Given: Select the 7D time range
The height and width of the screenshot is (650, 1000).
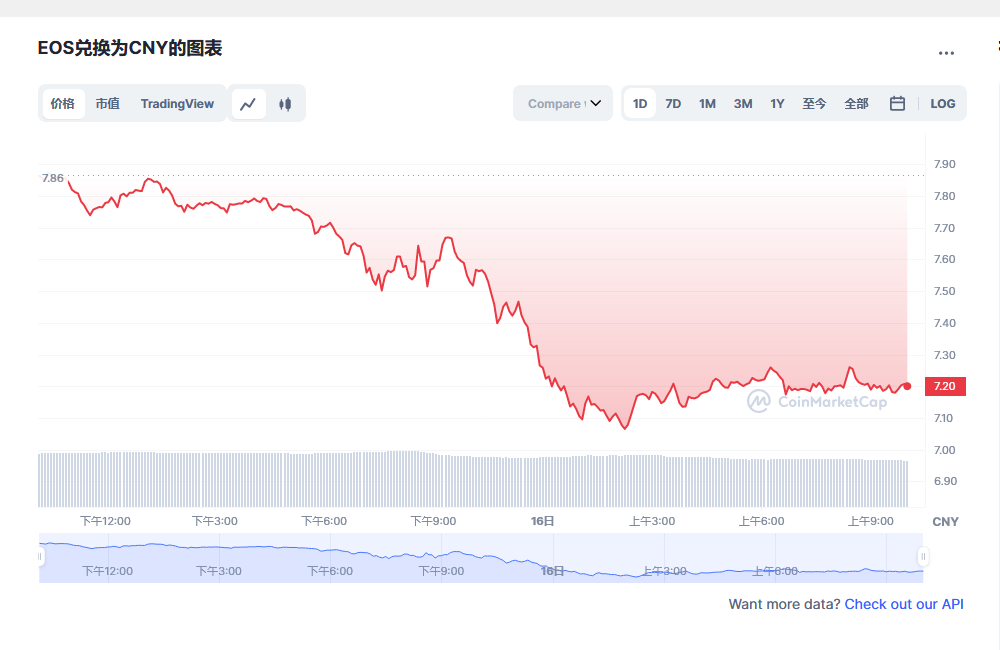Looking at the screenshot, I should pyautogui.click(x=673, y=103).
